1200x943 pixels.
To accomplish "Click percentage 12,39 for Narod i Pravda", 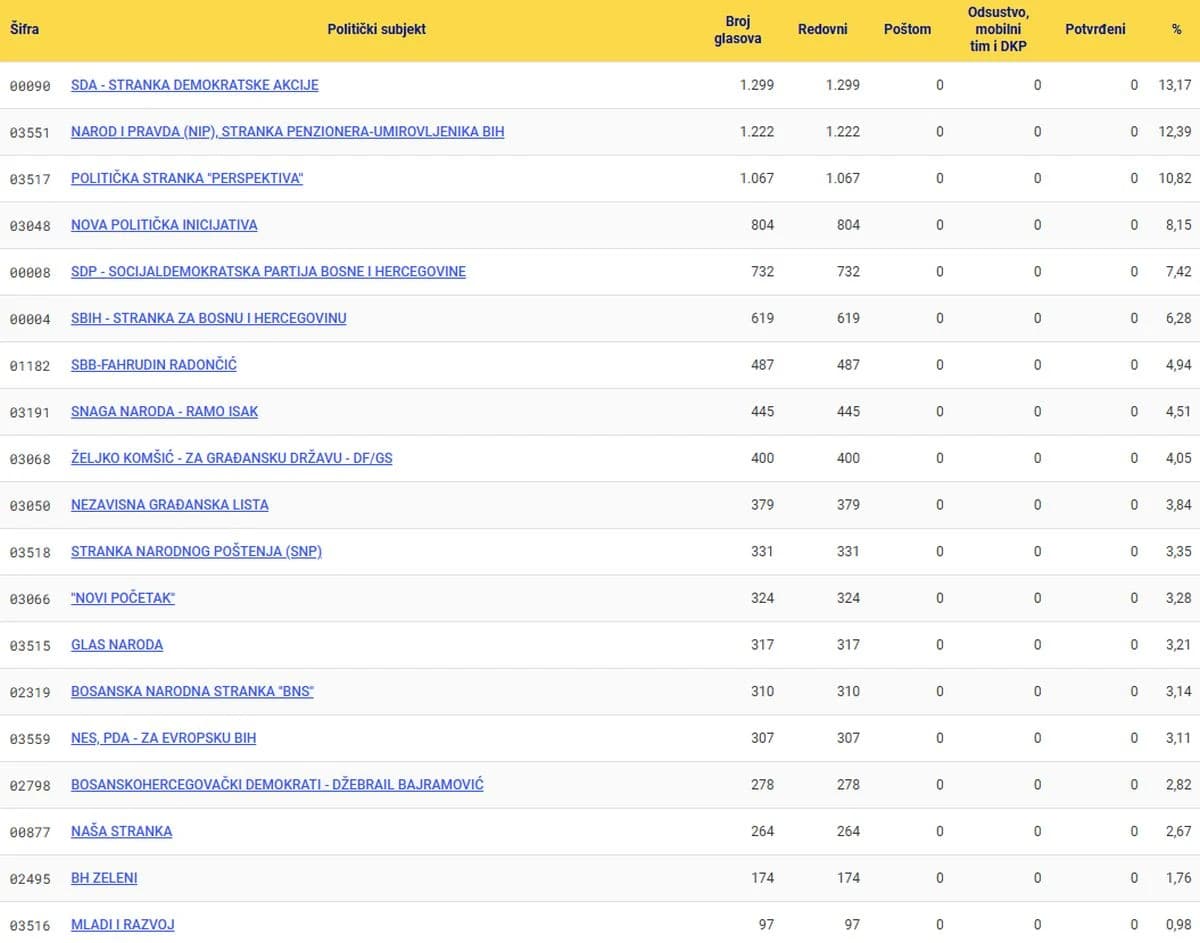I will tap(1175, 132).
